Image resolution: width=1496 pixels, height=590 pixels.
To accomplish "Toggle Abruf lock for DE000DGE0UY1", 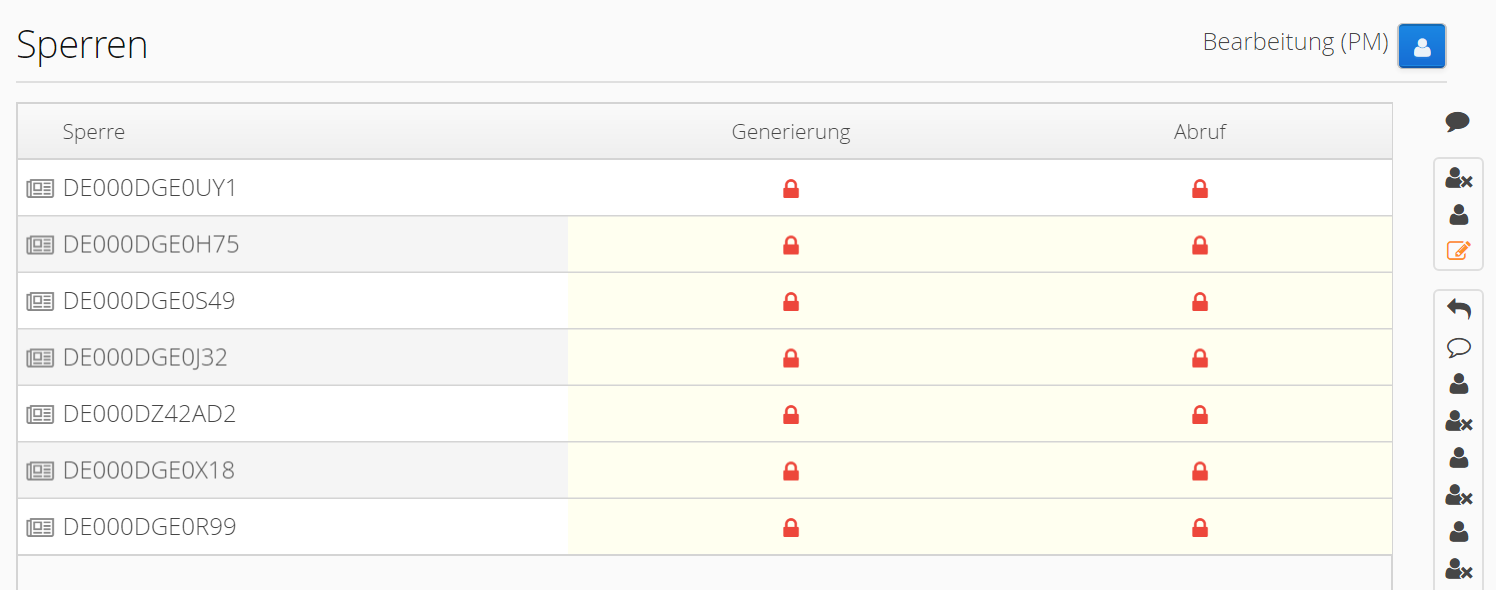I will (x=1200, y=188).
